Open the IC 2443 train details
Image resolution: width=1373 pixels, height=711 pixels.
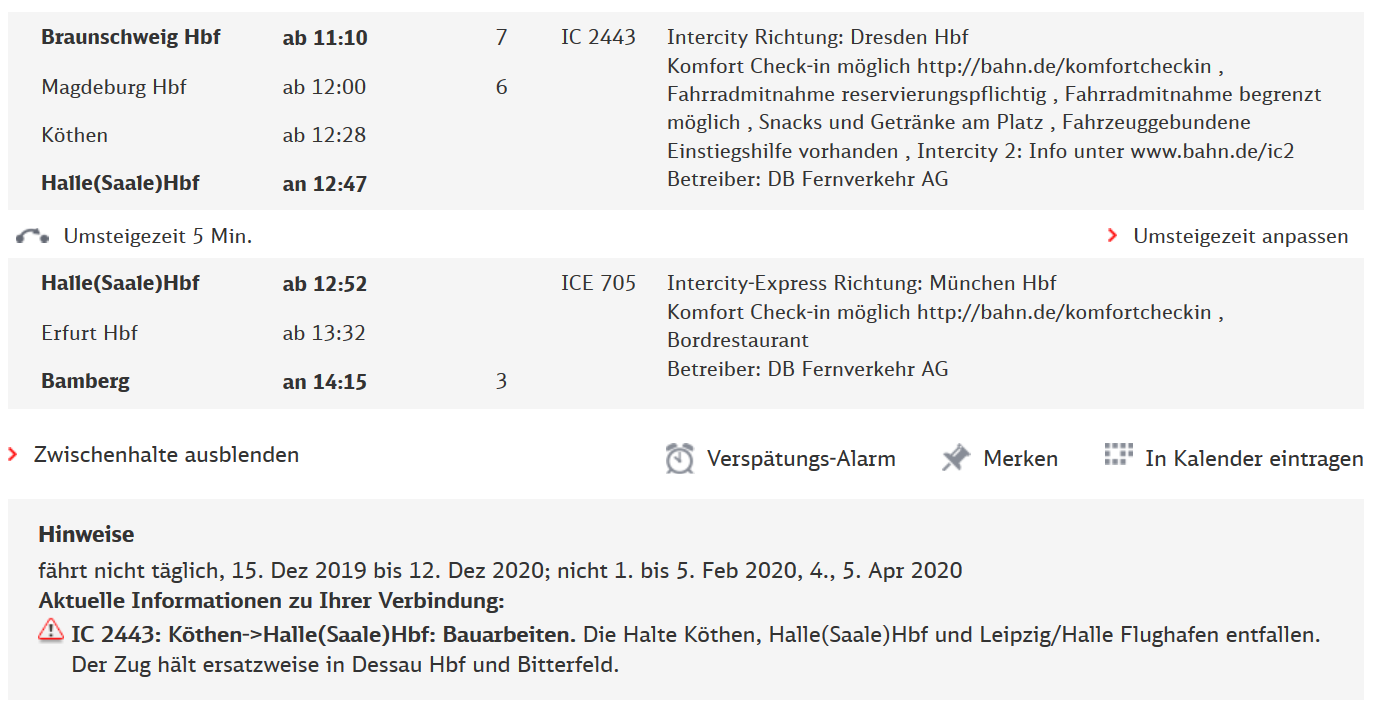(x=597, y=36)
